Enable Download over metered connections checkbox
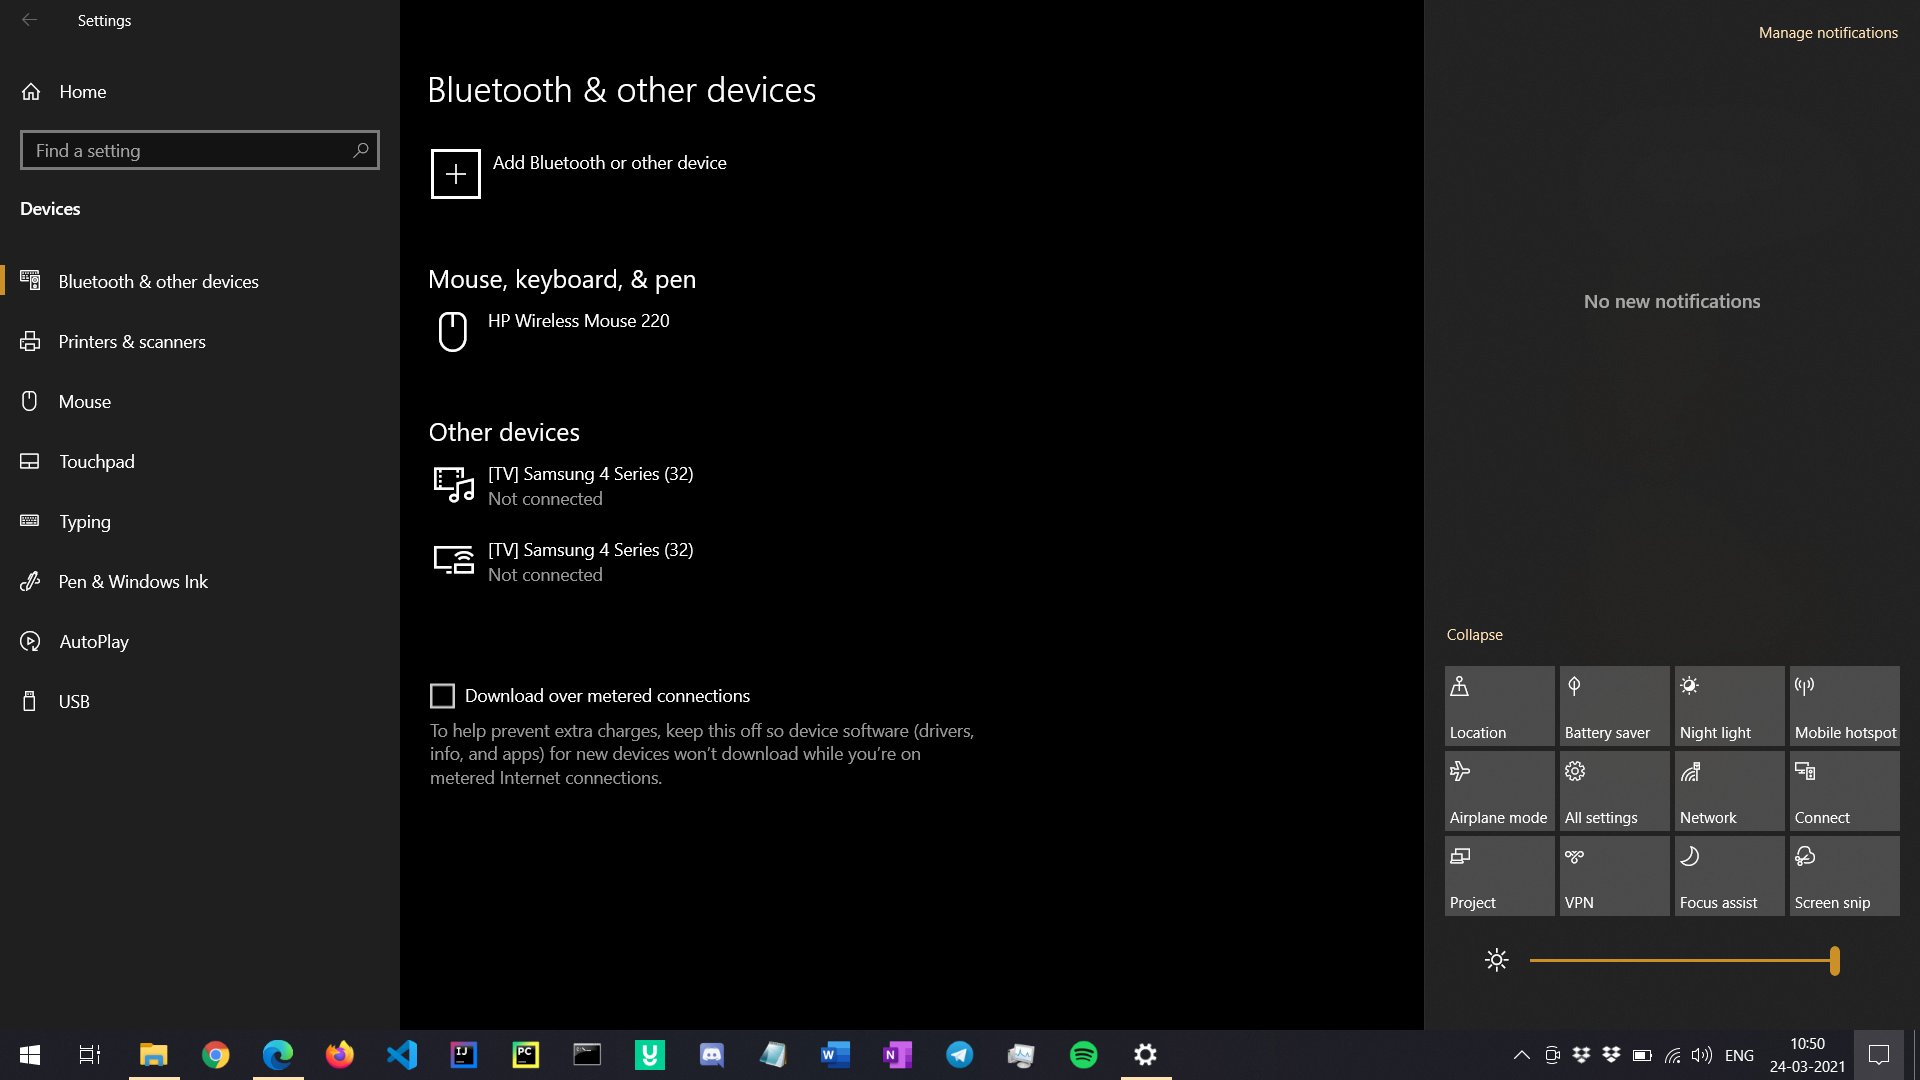This screenshot has height=1080, width=1920. coord(442,695)
